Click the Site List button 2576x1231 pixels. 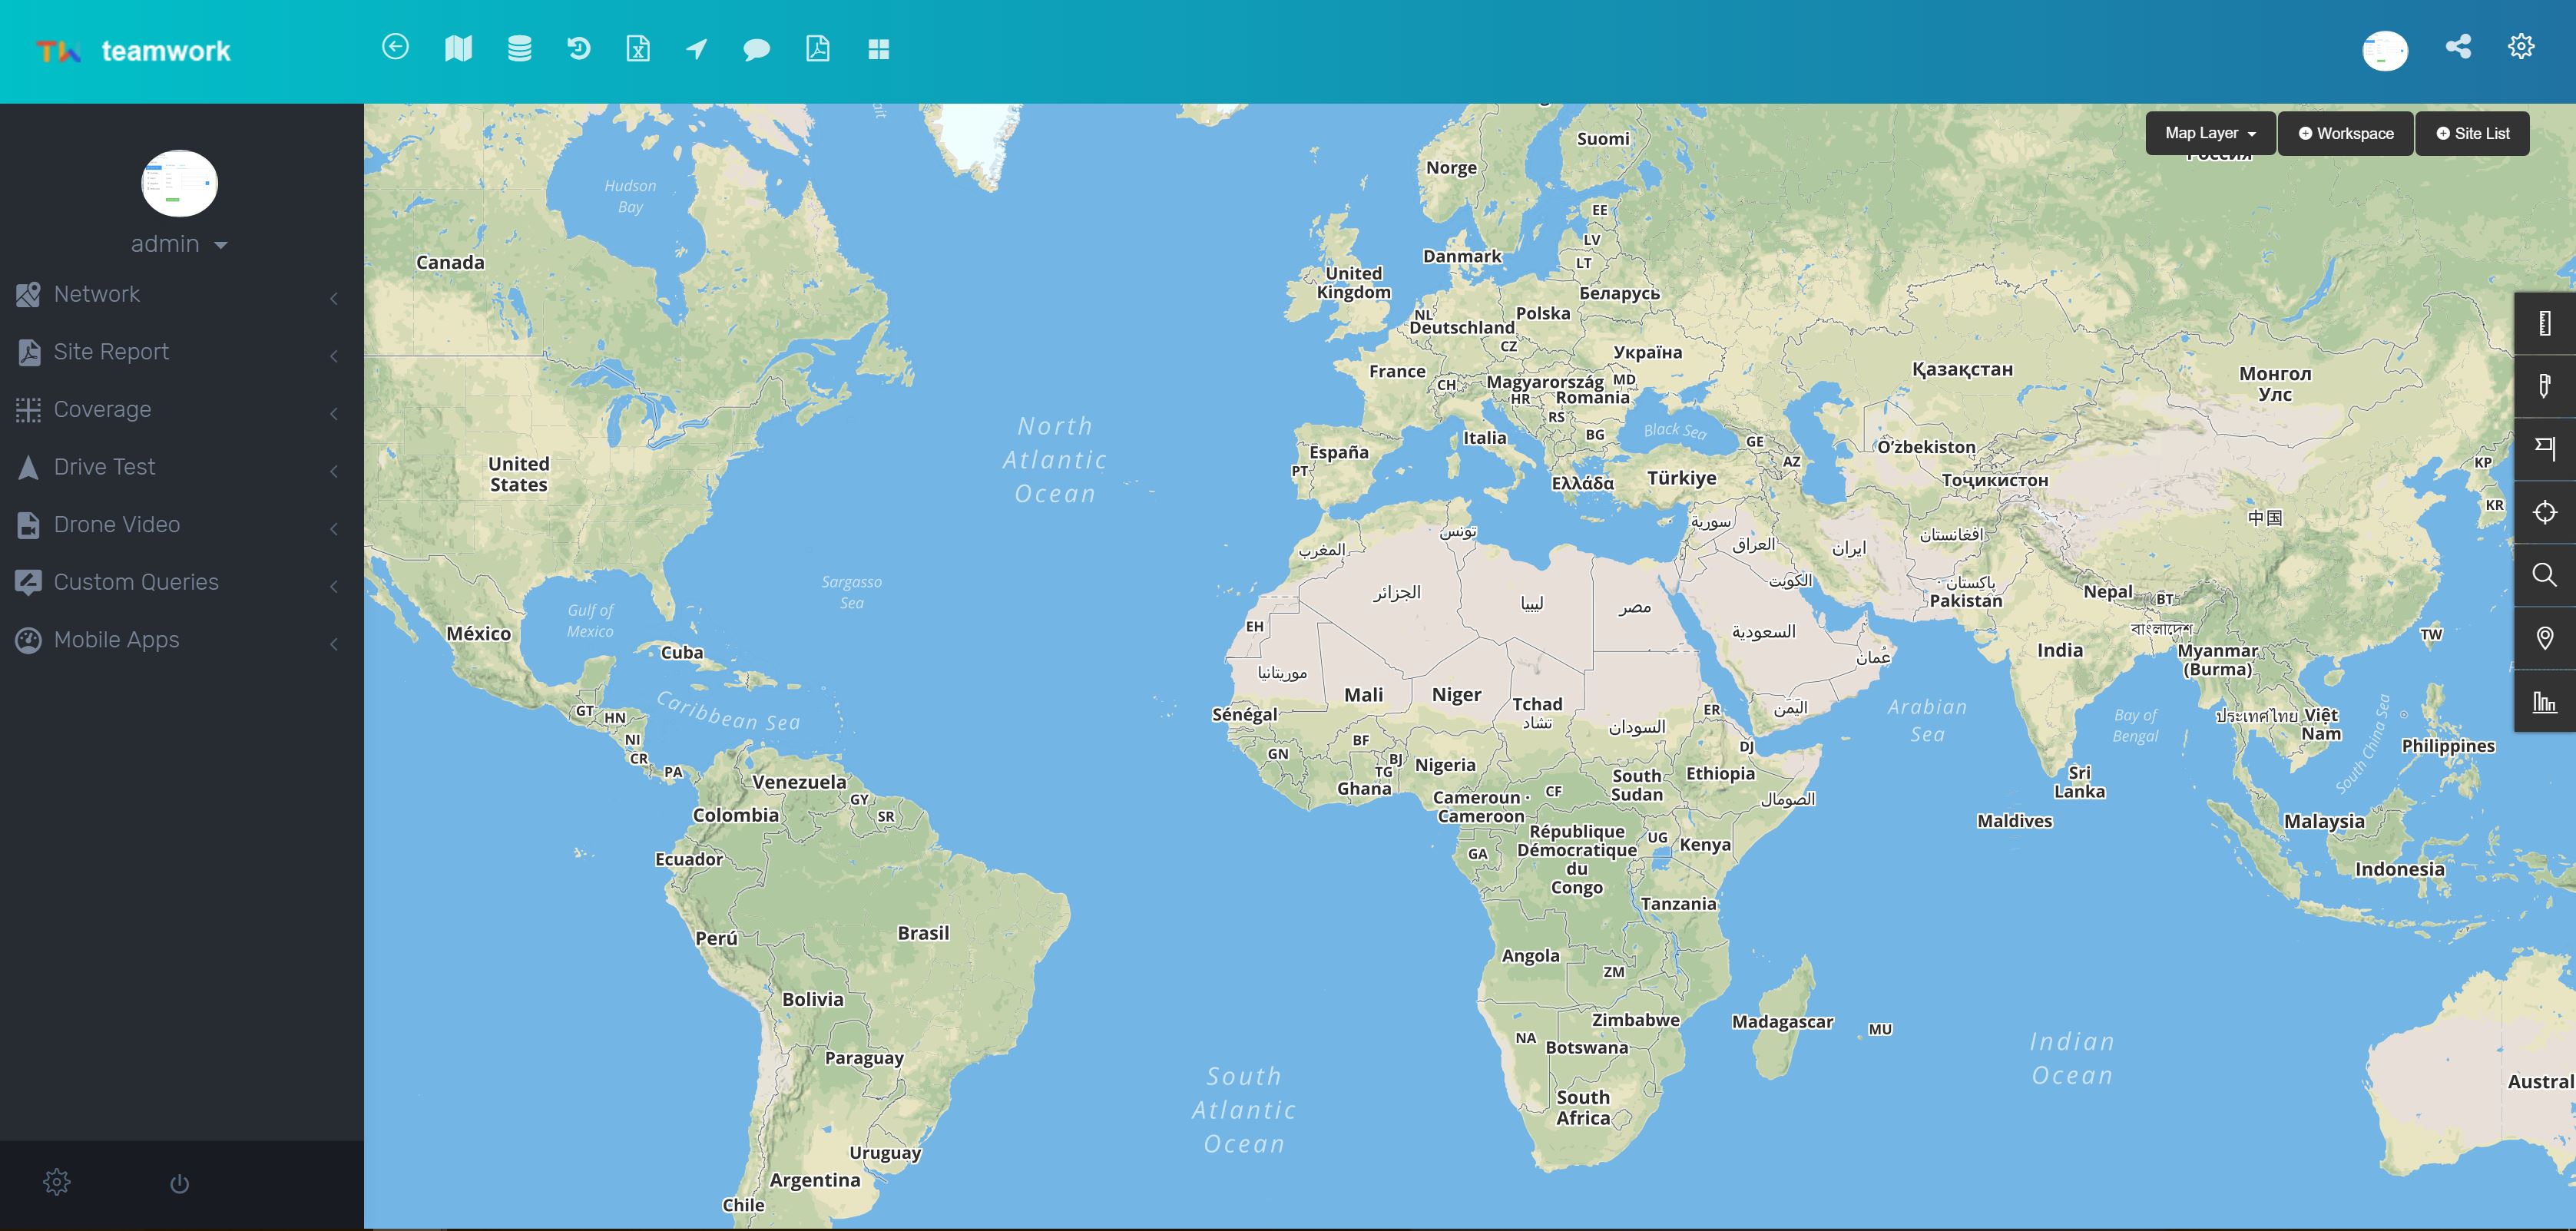tap(2472, 134)
